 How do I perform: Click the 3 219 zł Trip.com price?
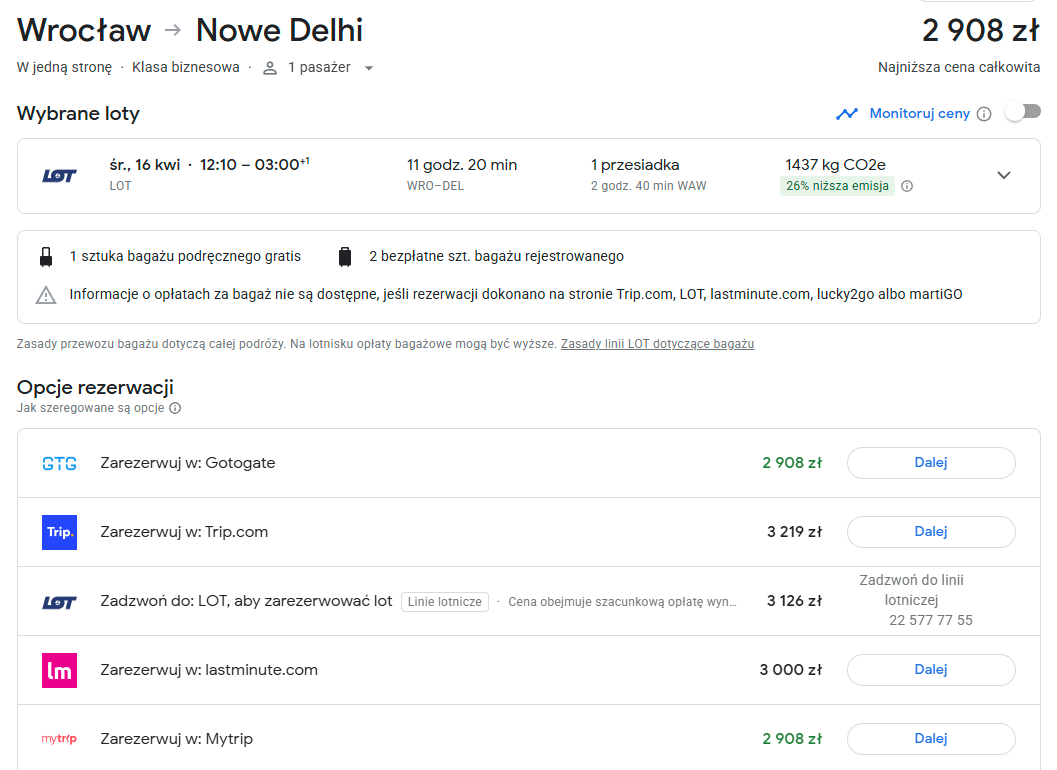(795, 532)
